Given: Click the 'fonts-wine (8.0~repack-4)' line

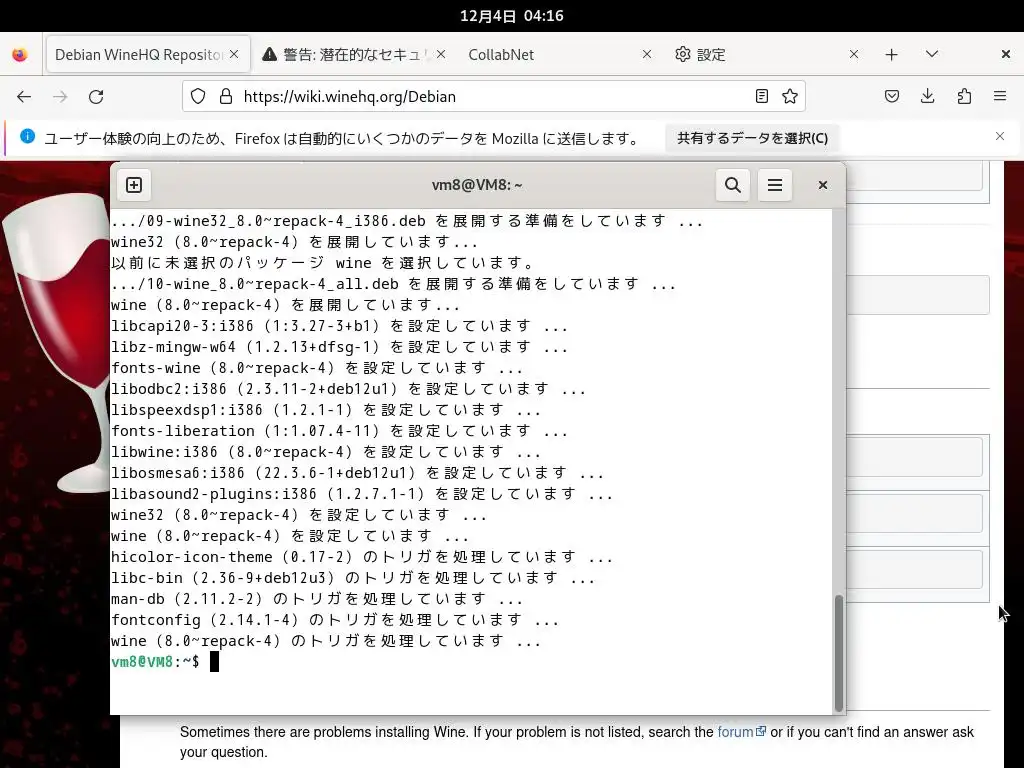Looking at the screenshot, I should click(317, 368).
